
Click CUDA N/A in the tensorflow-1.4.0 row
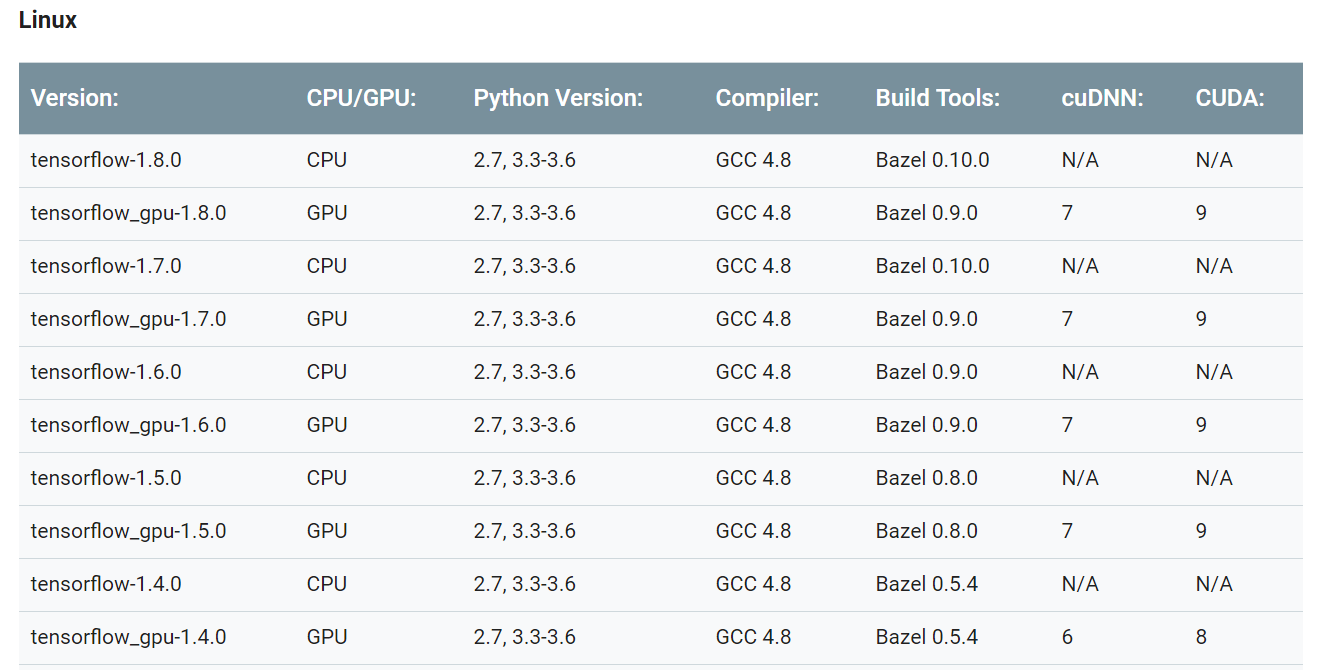[x=1214, y=584]
